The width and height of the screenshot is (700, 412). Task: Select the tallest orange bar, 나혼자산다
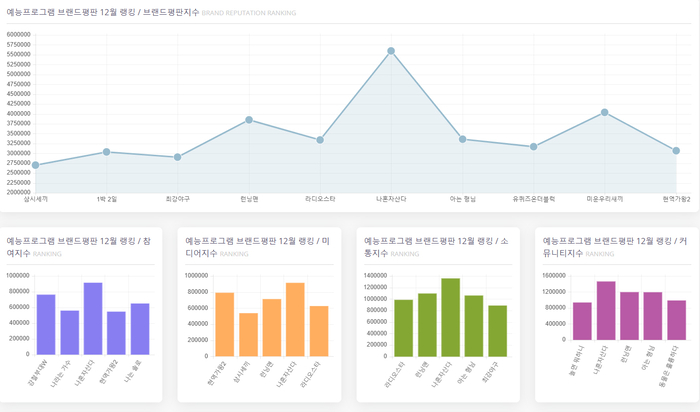point(295,320)
